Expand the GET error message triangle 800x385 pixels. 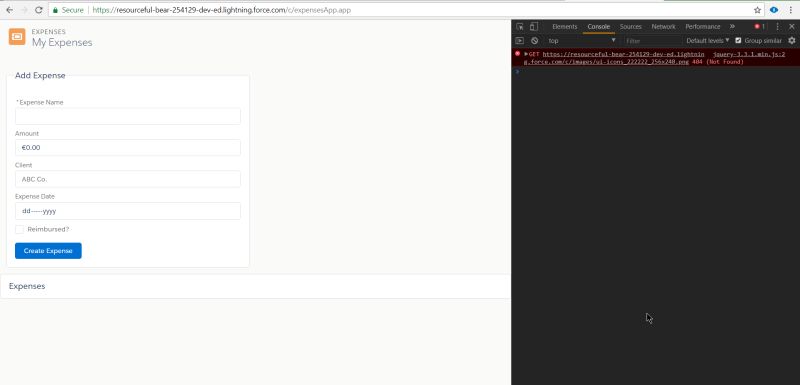click(526, 54)
